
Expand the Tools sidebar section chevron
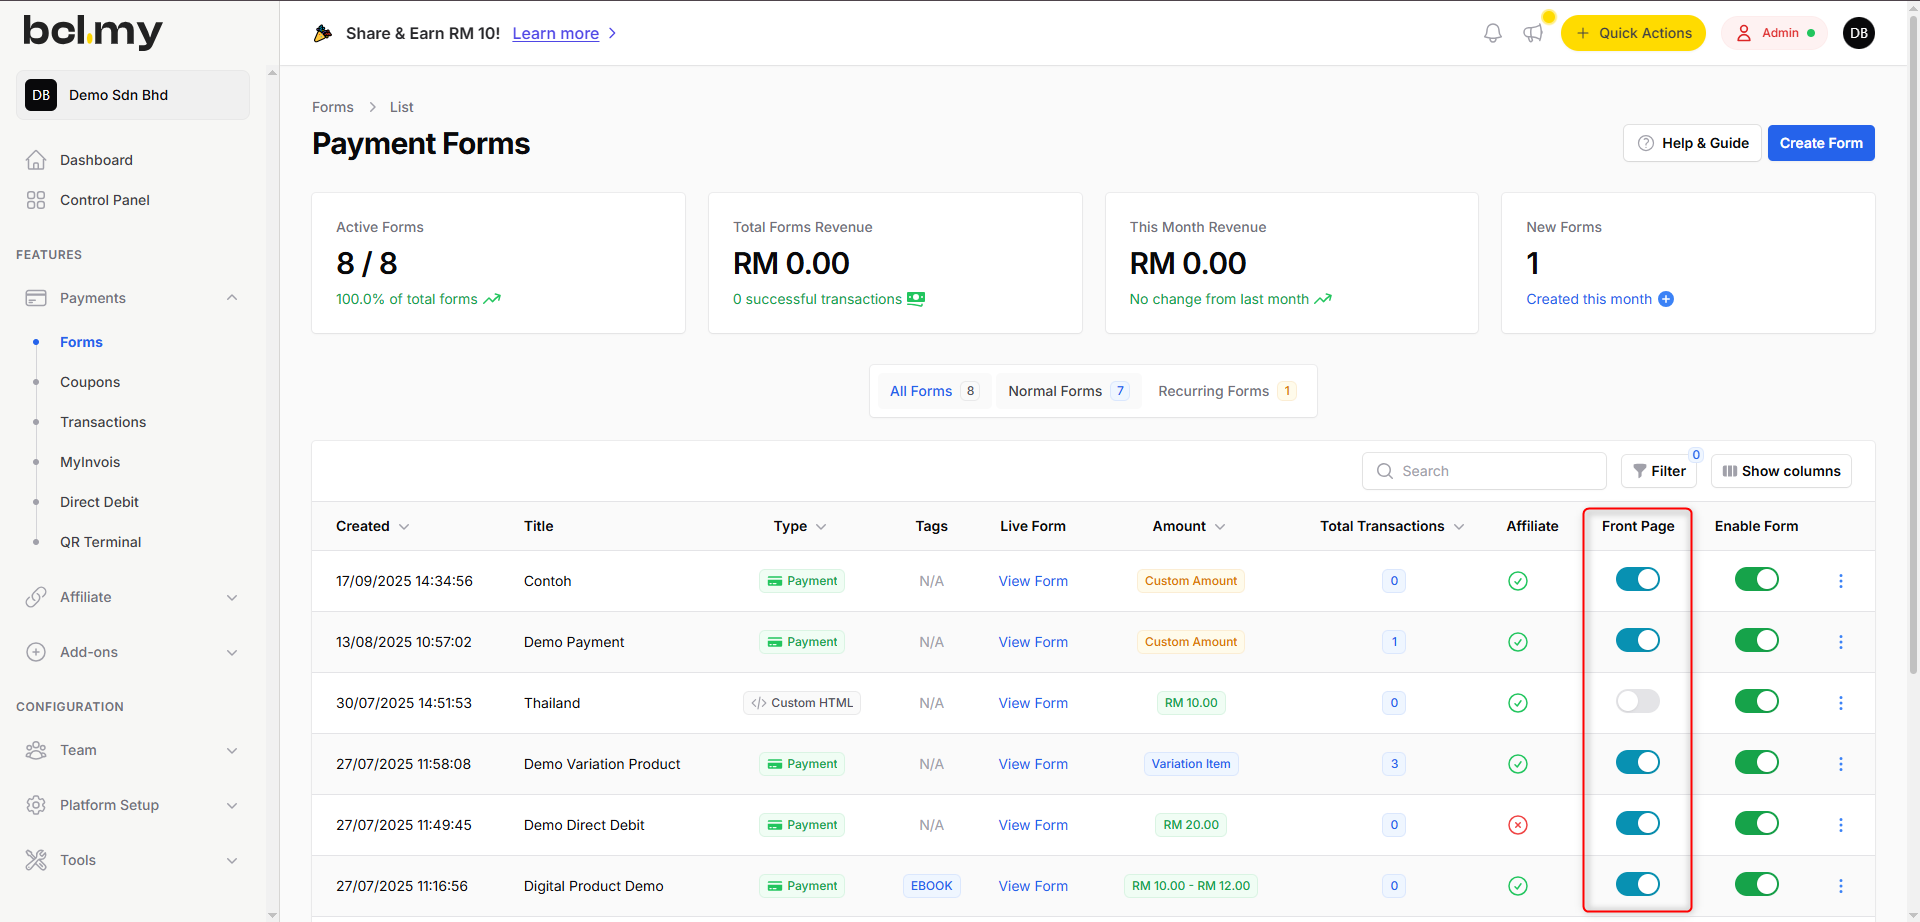232,860
